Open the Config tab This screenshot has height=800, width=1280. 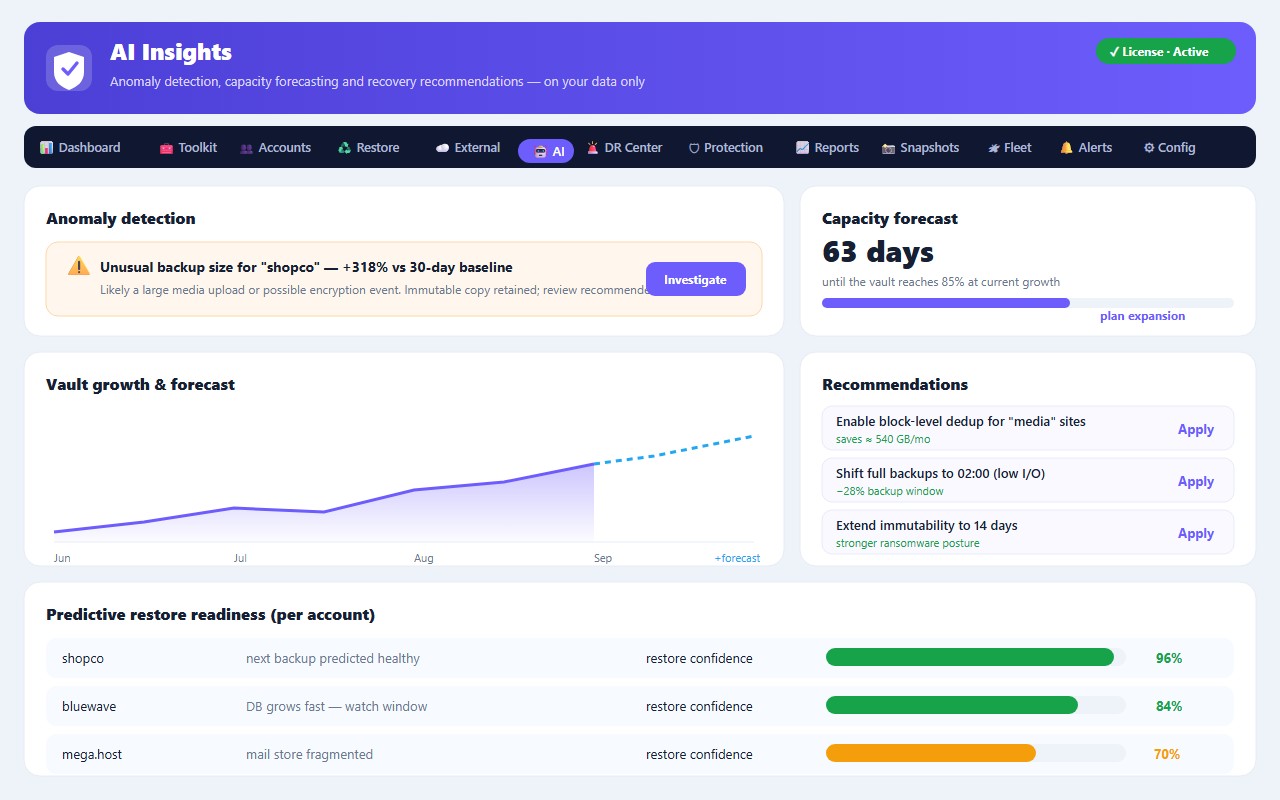[x=1169, y=147]
